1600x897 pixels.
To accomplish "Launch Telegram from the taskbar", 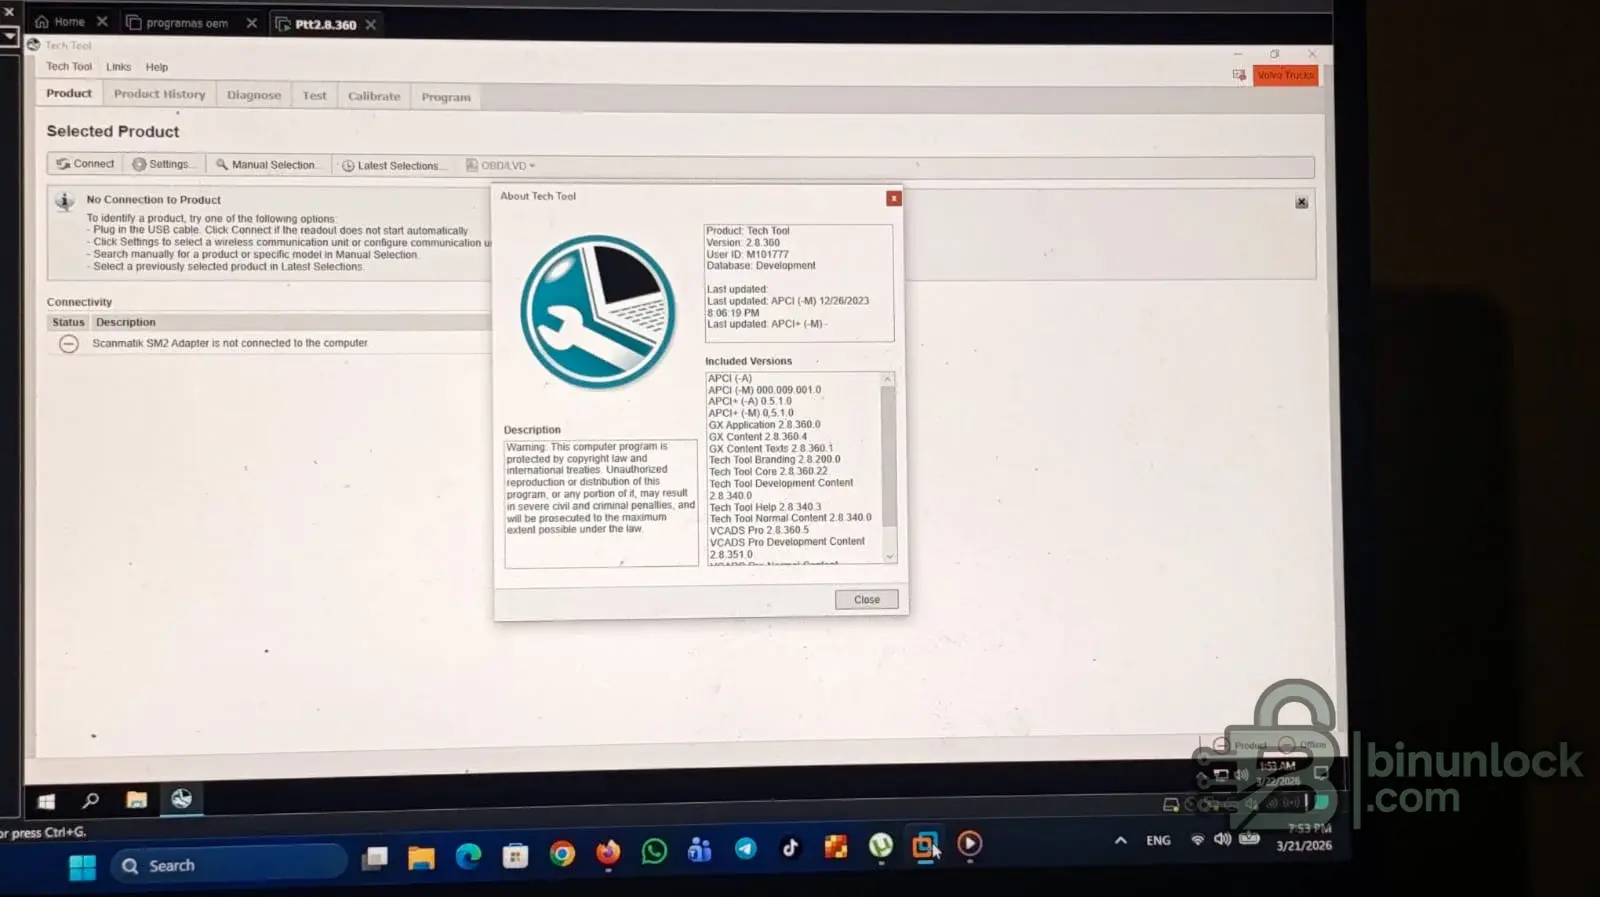I will [x=745, y=849].
